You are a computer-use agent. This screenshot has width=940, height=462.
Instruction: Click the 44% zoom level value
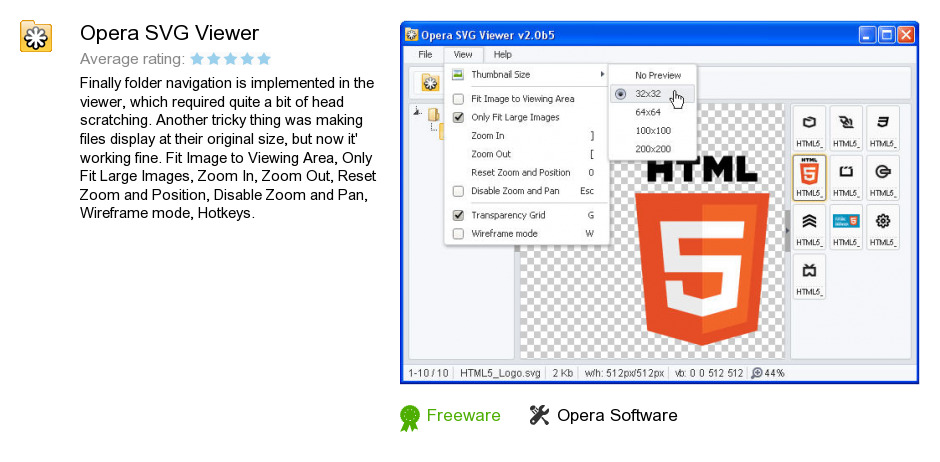point(775,373)
